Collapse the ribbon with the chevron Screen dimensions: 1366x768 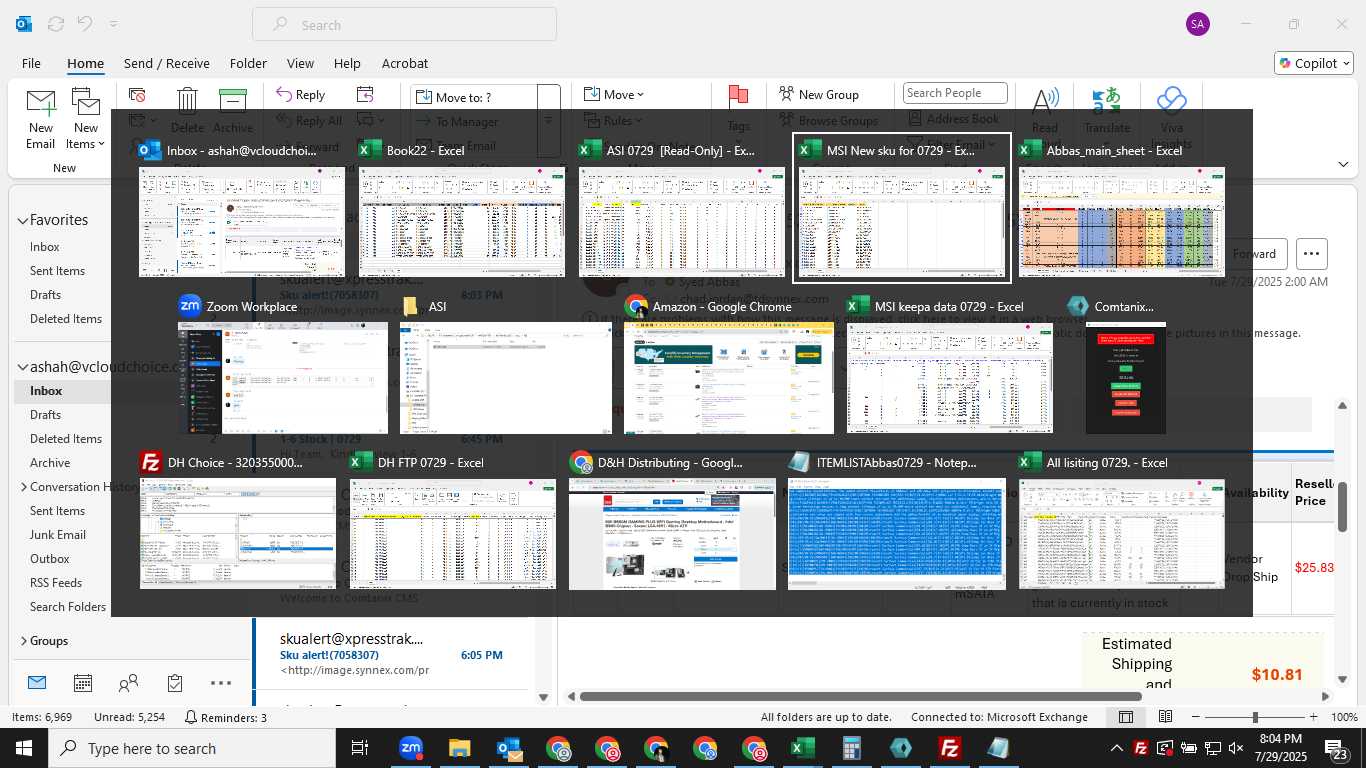tap(1343, 164)
